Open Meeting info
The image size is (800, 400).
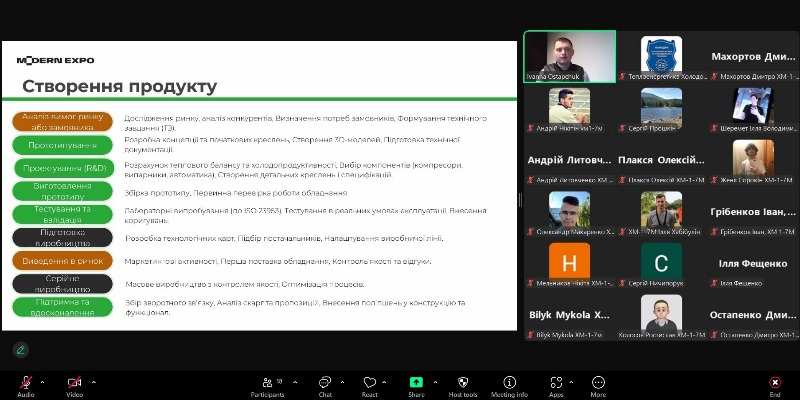pyautogui.click(x=509, y=386)
